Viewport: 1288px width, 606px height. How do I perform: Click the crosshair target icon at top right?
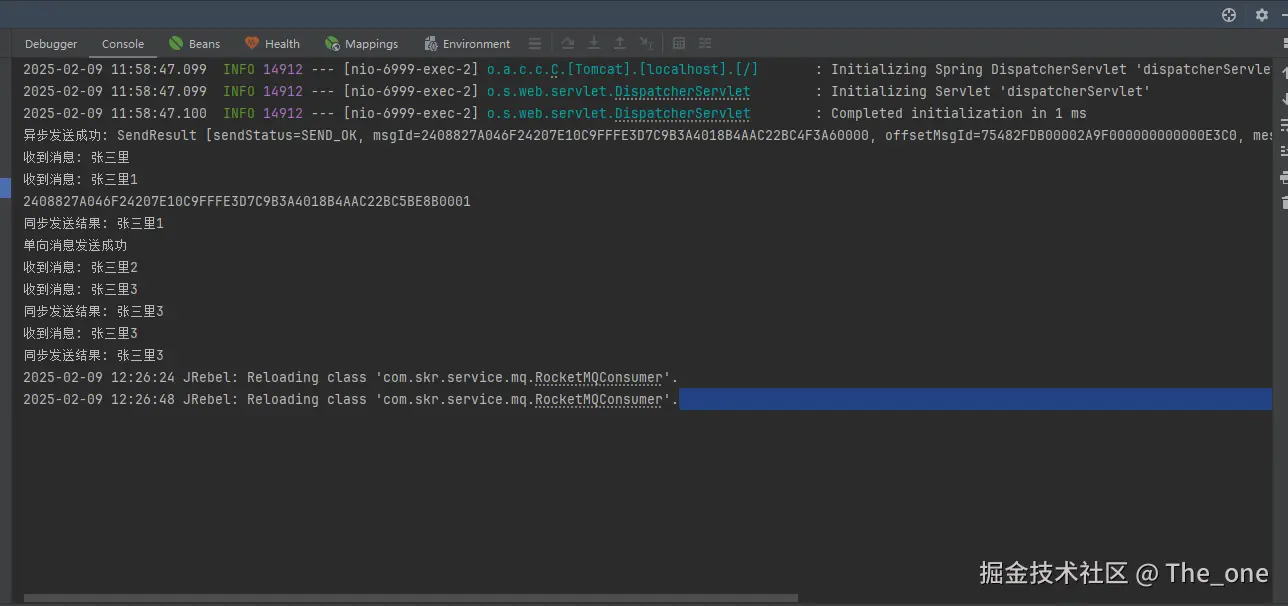pos(1230,15)
